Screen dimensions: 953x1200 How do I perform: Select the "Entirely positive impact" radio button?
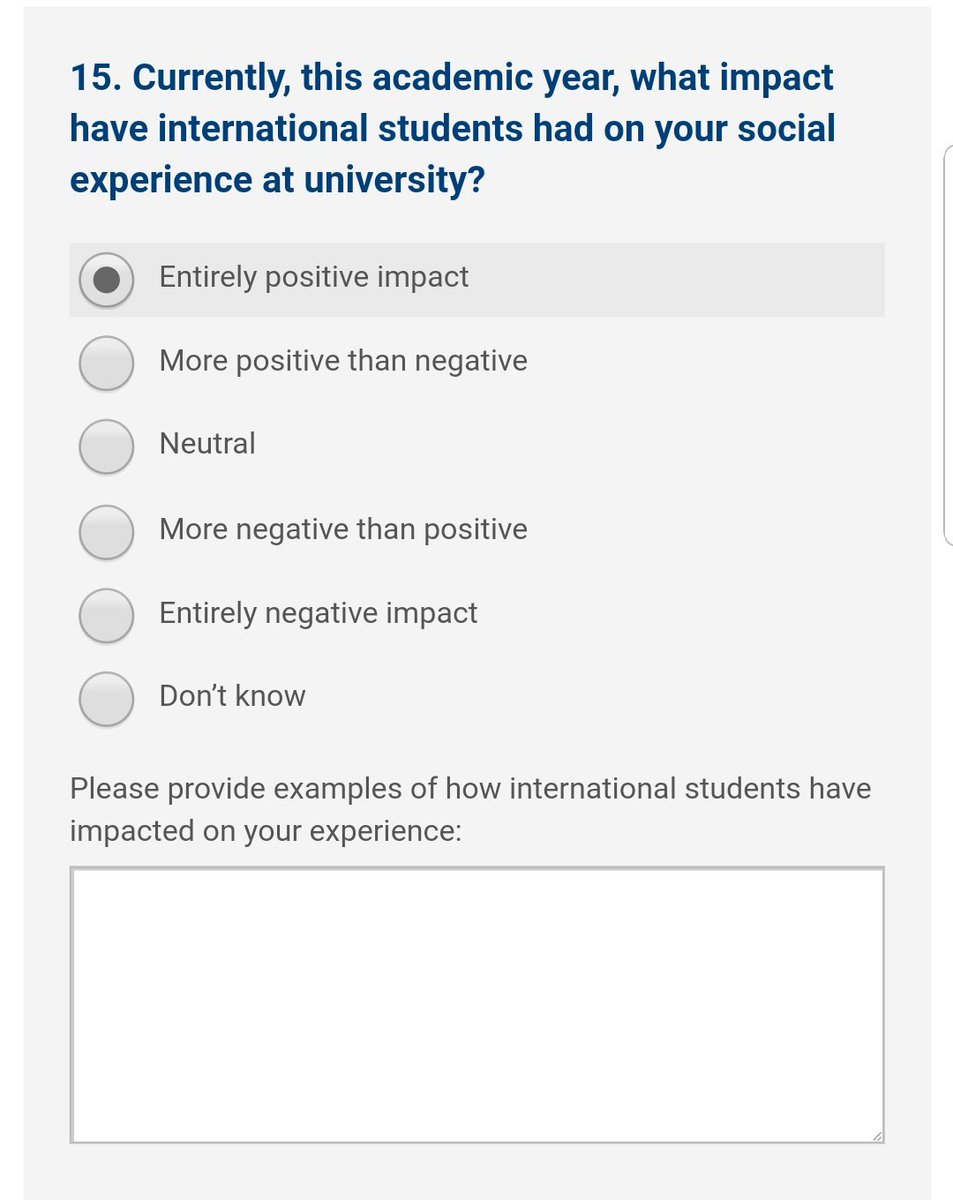106,279
